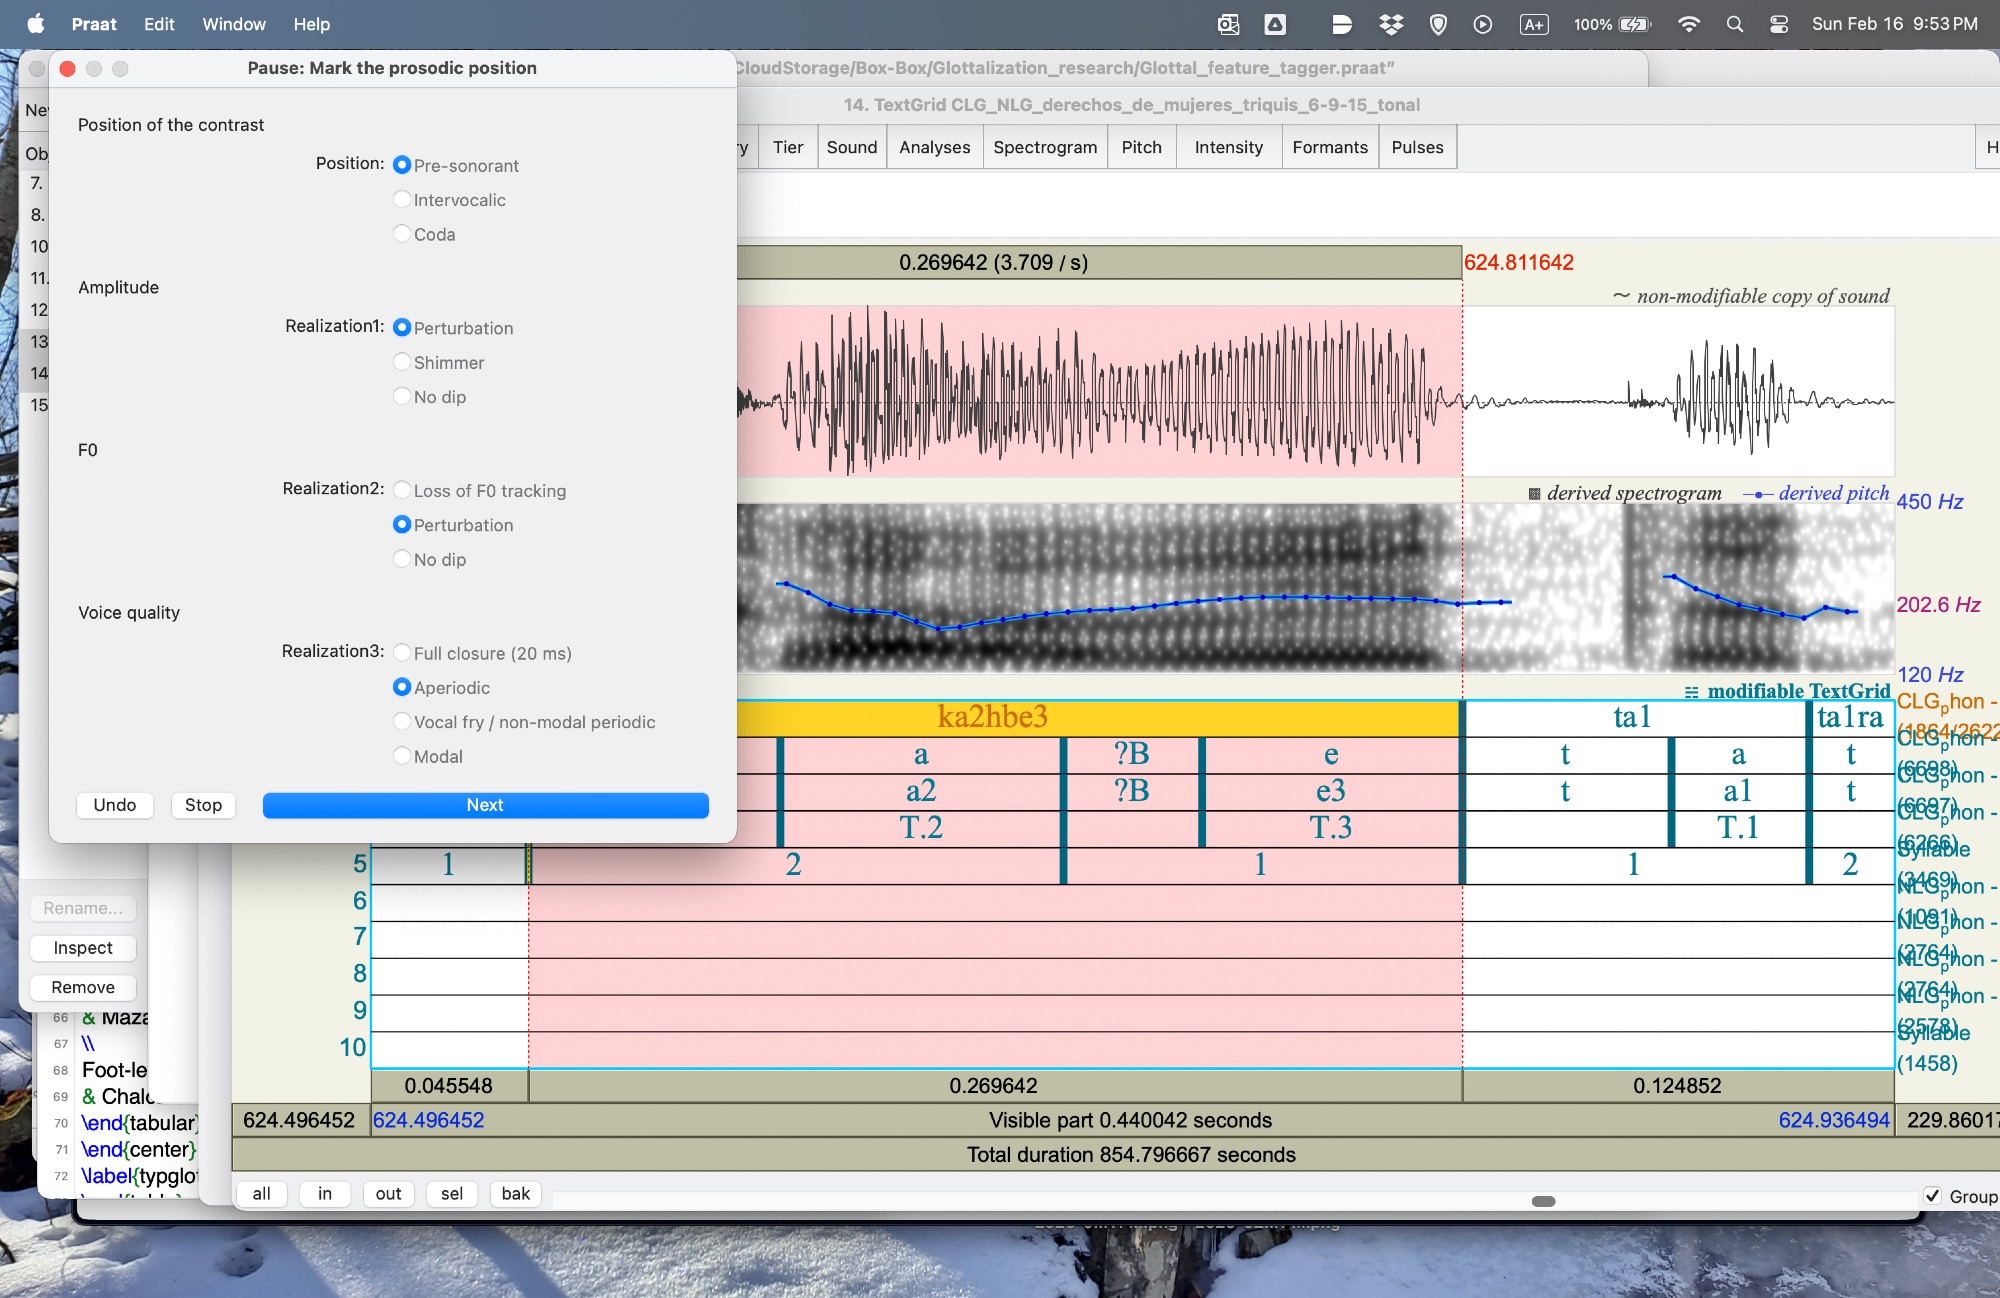2000x1298 pixels.
Task: Click the Apple menu icon
Action: (x=36, y=24)
